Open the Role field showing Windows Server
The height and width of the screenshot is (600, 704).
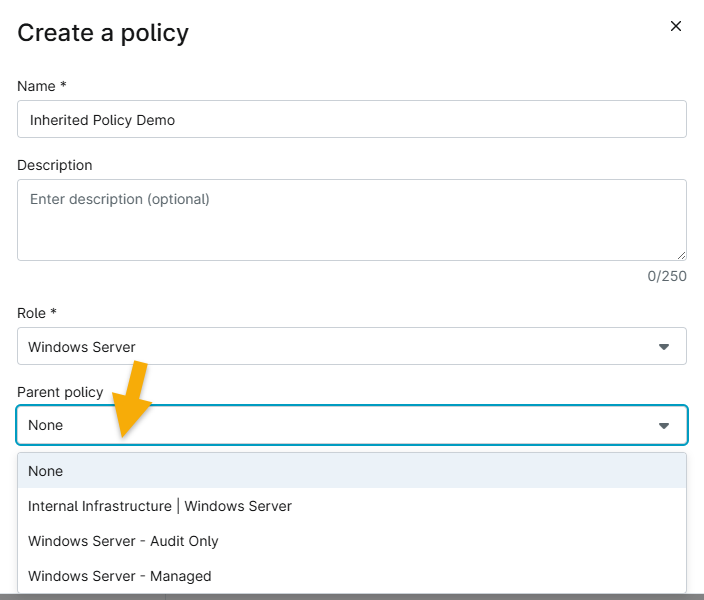click(x=340, y=346)
